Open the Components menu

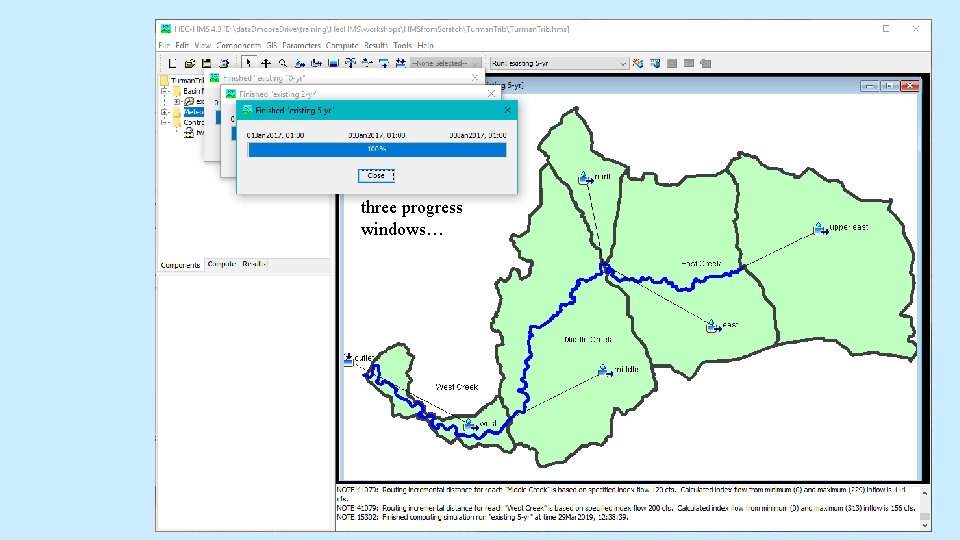click(238, 45)
